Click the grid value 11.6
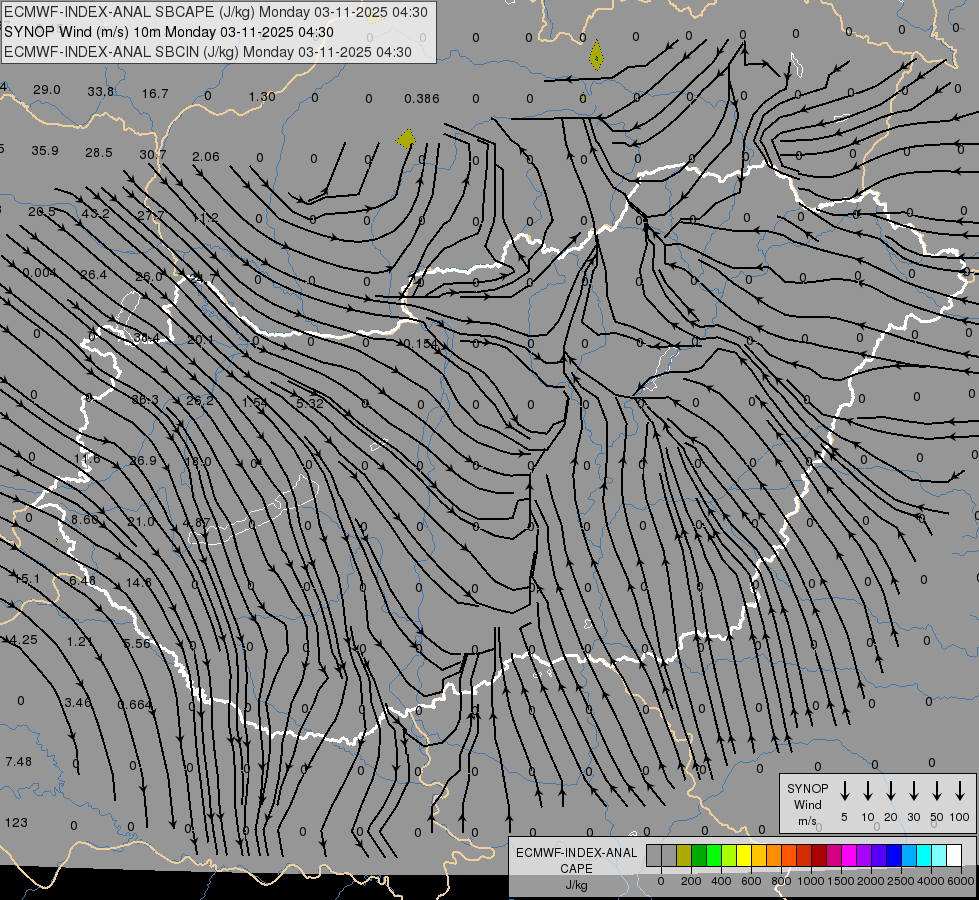This screenshot has width=979, height=900. pos(87,459)
